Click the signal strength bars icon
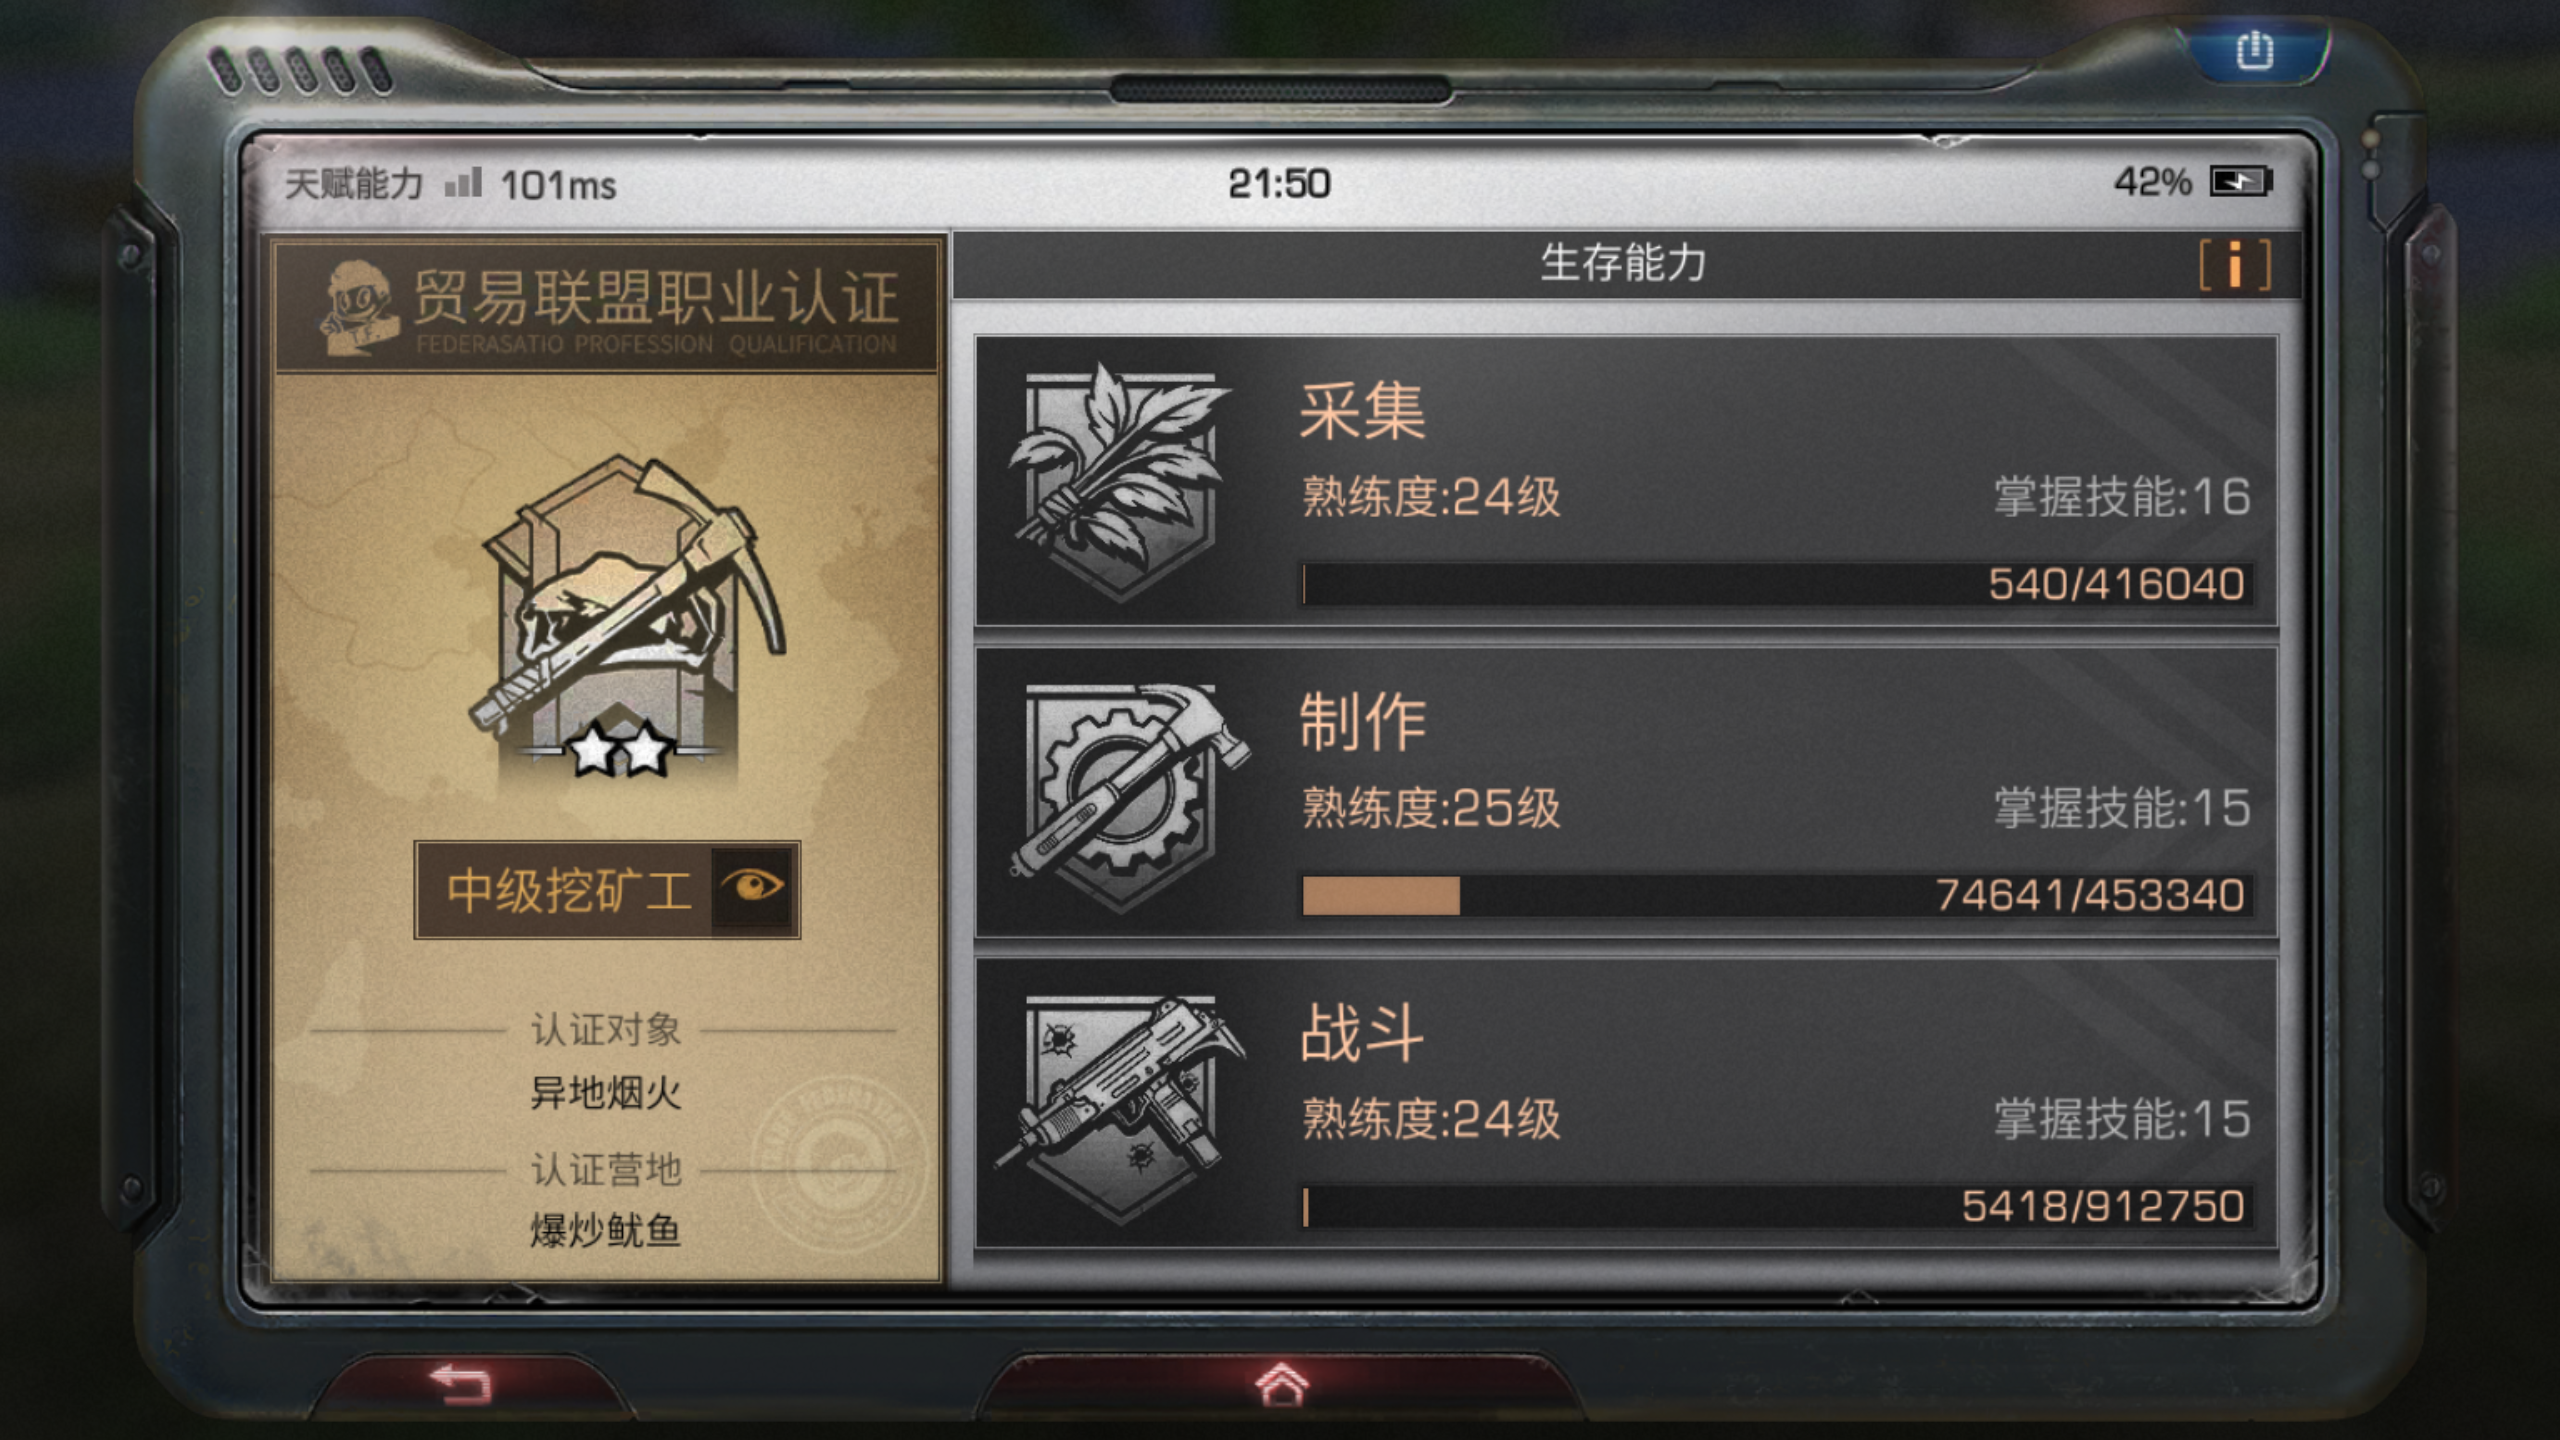The width and height of the screenshot is (2560, 1440). click(464, 182)
